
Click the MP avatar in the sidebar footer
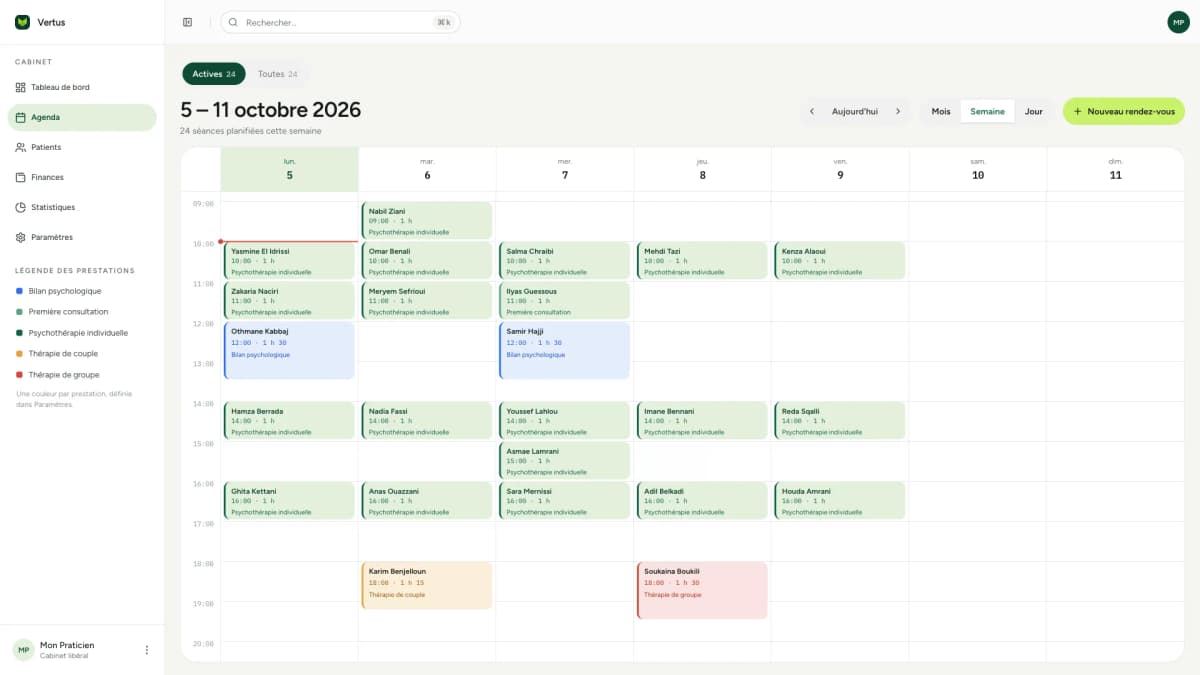[23, 650]
